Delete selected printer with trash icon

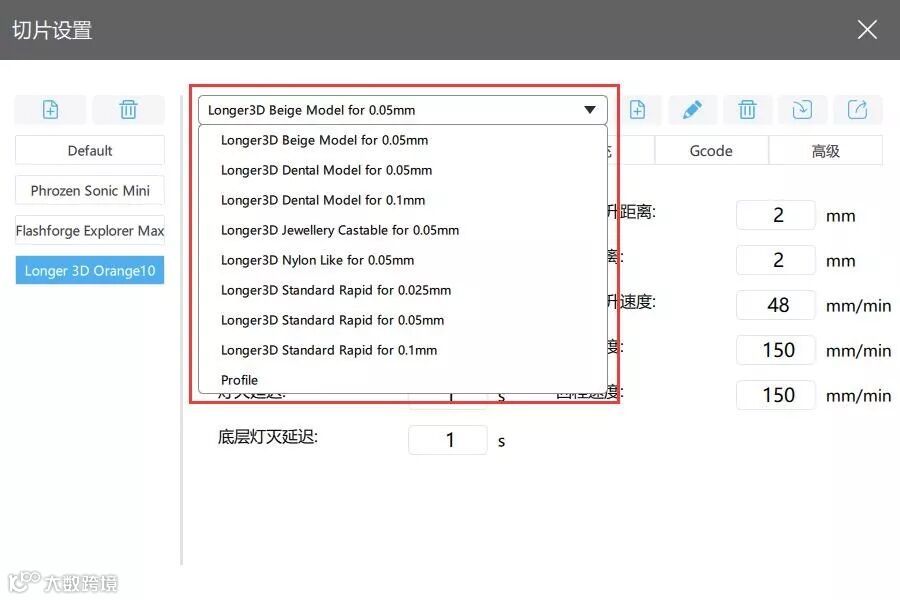[128, 109]
